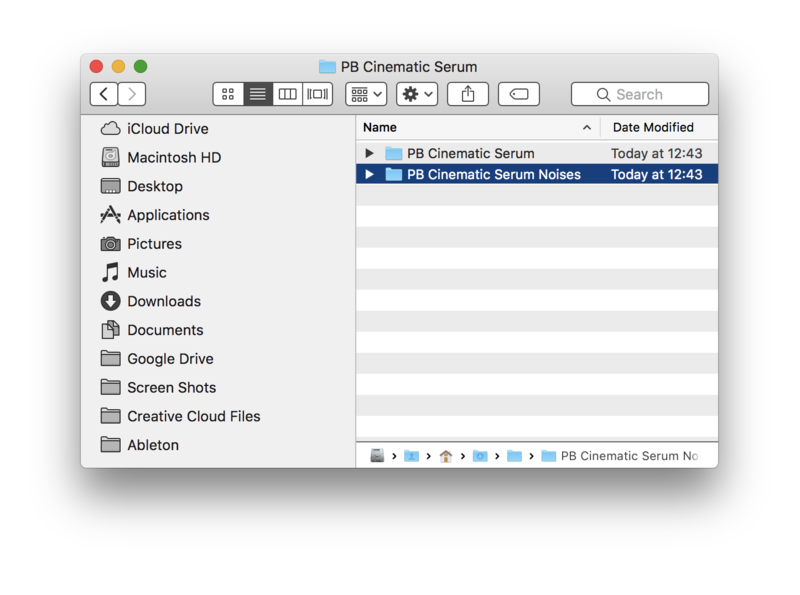The image size is (800, 595).
Task: Switch to column view mode
Action: pos(288,94)
